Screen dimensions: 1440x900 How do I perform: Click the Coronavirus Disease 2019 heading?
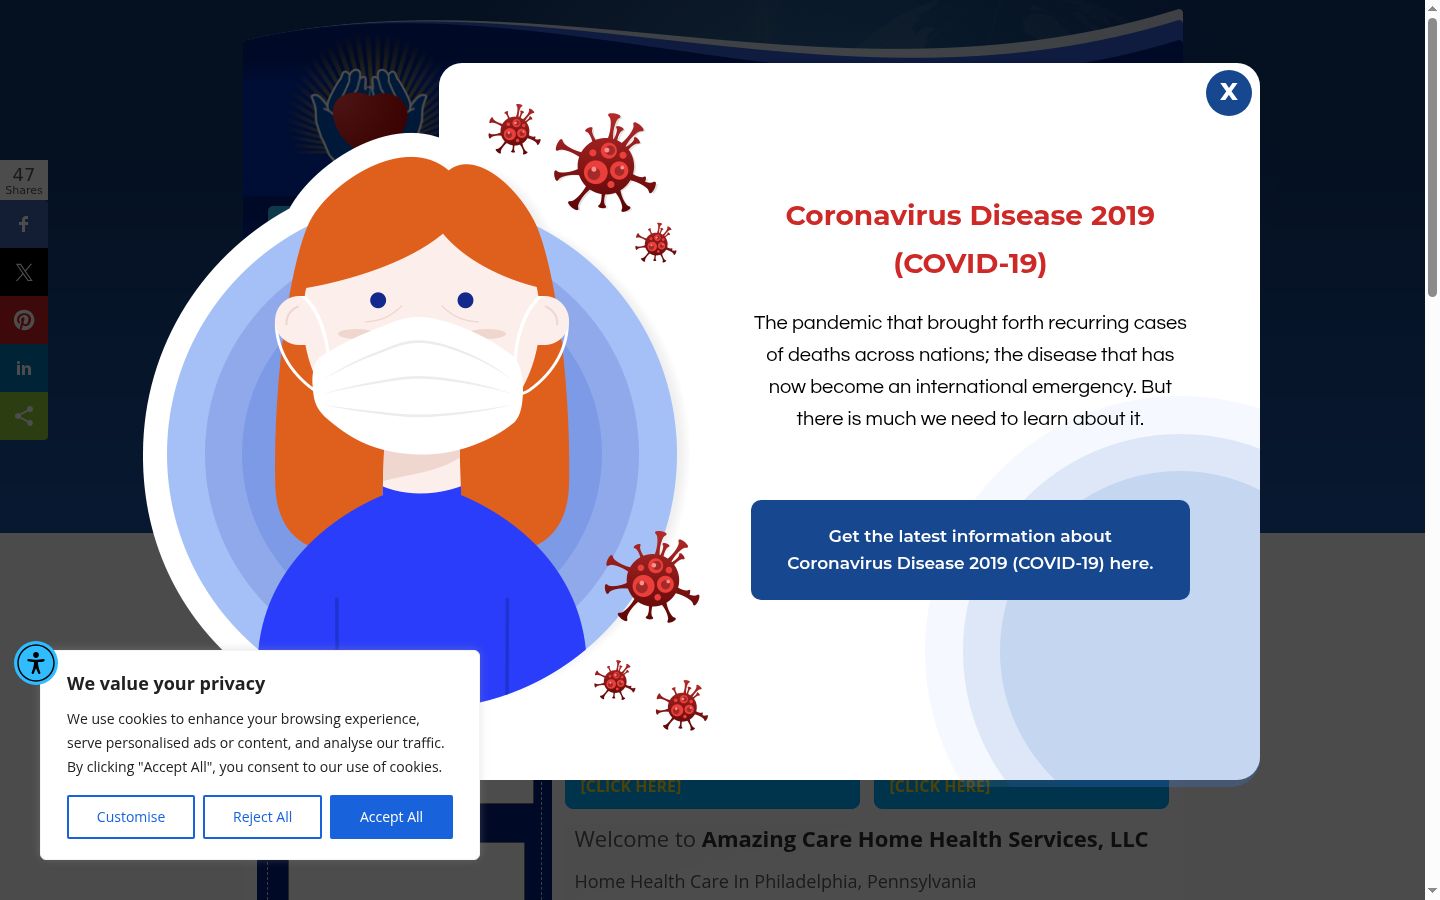[970, 239]
